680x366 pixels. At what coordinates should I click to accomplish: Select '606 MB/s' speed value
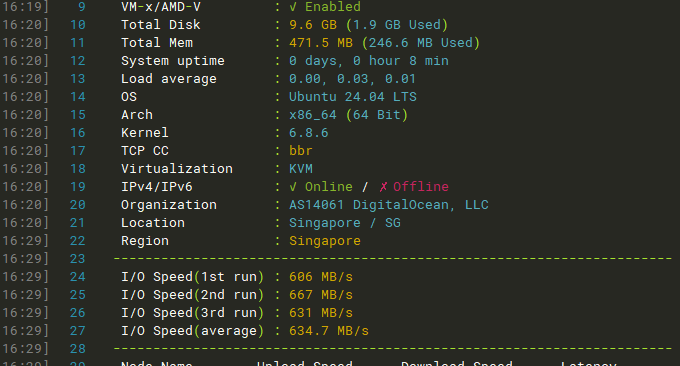click(x=321, y=277)
